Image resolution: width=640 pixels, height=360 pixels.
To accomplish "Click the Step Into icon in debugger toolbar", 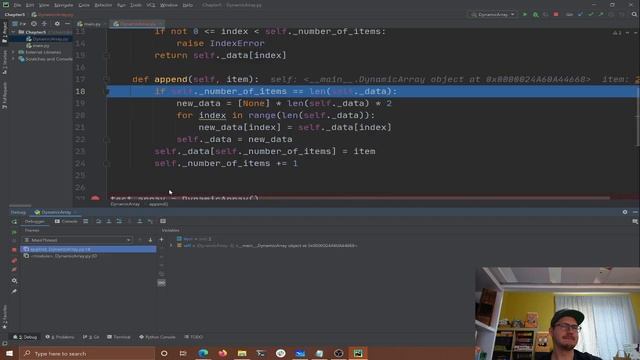I will (x=109, y=221).
